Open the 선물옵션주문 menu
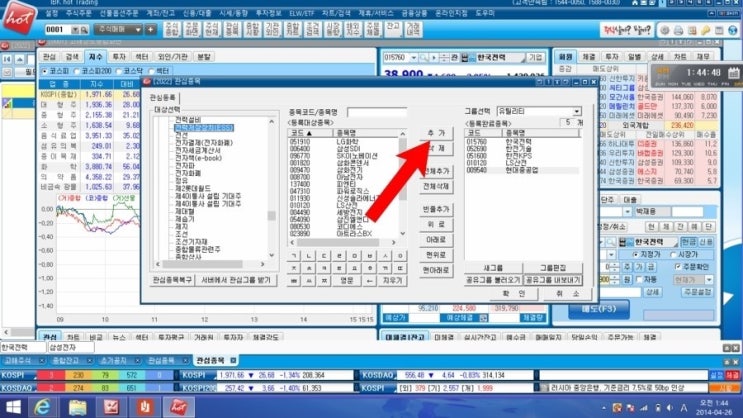This screenshot has height=418, width=743. pyautogui.click(x=118, y=13)
